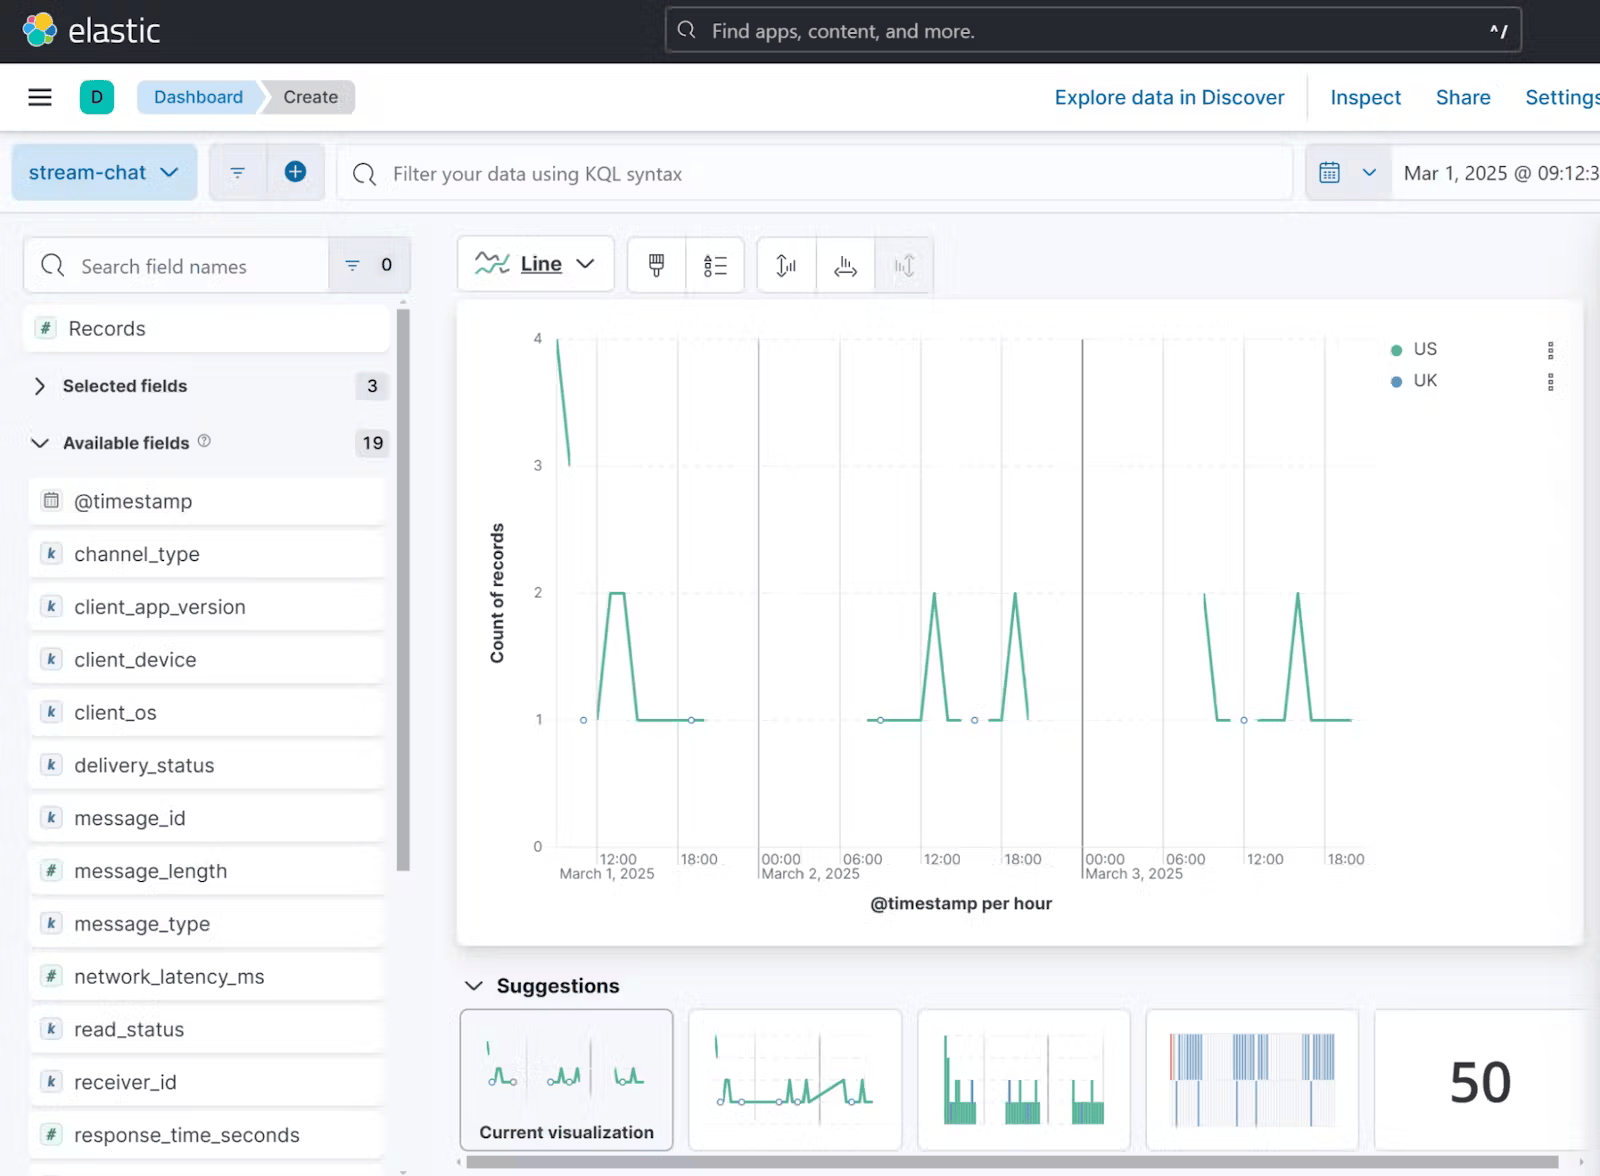
Task: Open left axis settings icon
Action: point(787,265)
